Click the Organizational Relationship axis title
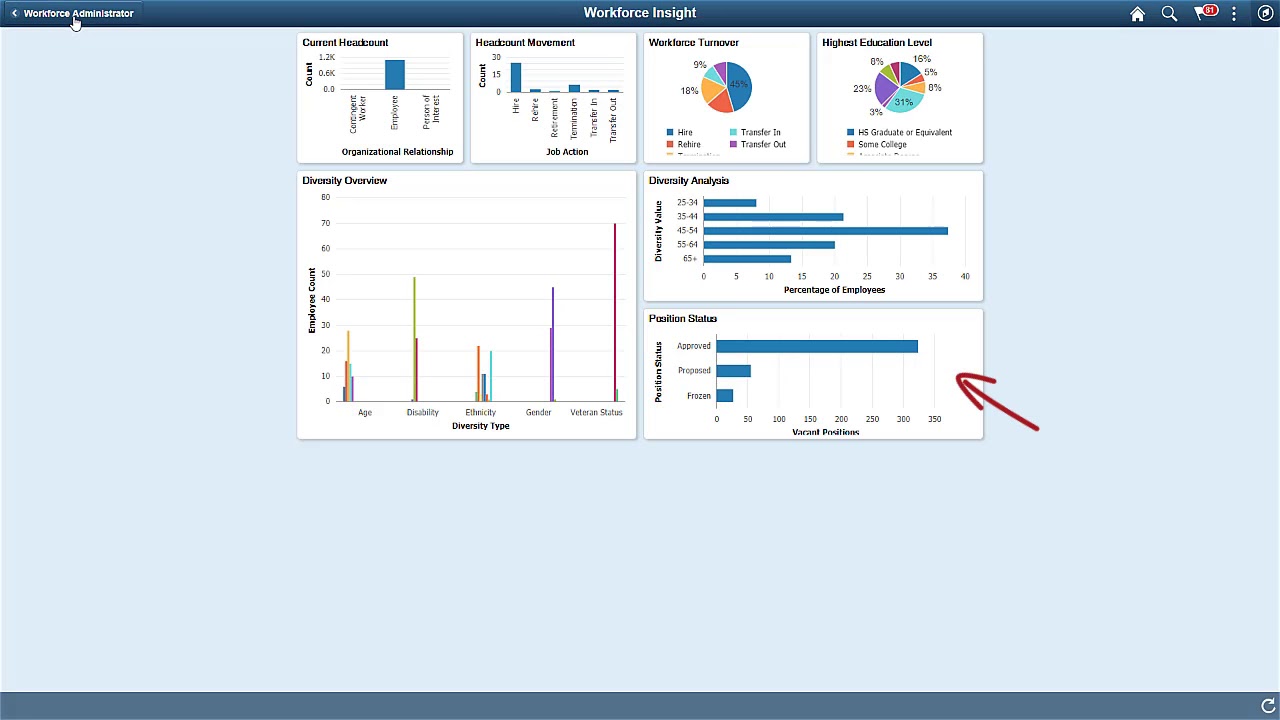This screenshot has width=1280, height=720. (397, 152)
